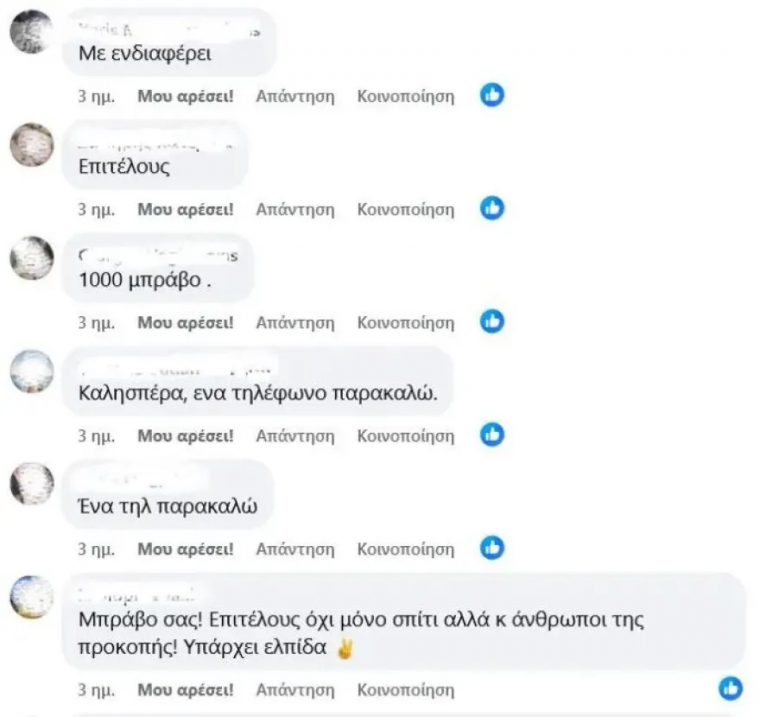The height and width of the screenshot is (717, 760).
Task: Click '3 ημ.' timestamp under 'Με ενδιαφέρει'
Action: click(96, 96)
